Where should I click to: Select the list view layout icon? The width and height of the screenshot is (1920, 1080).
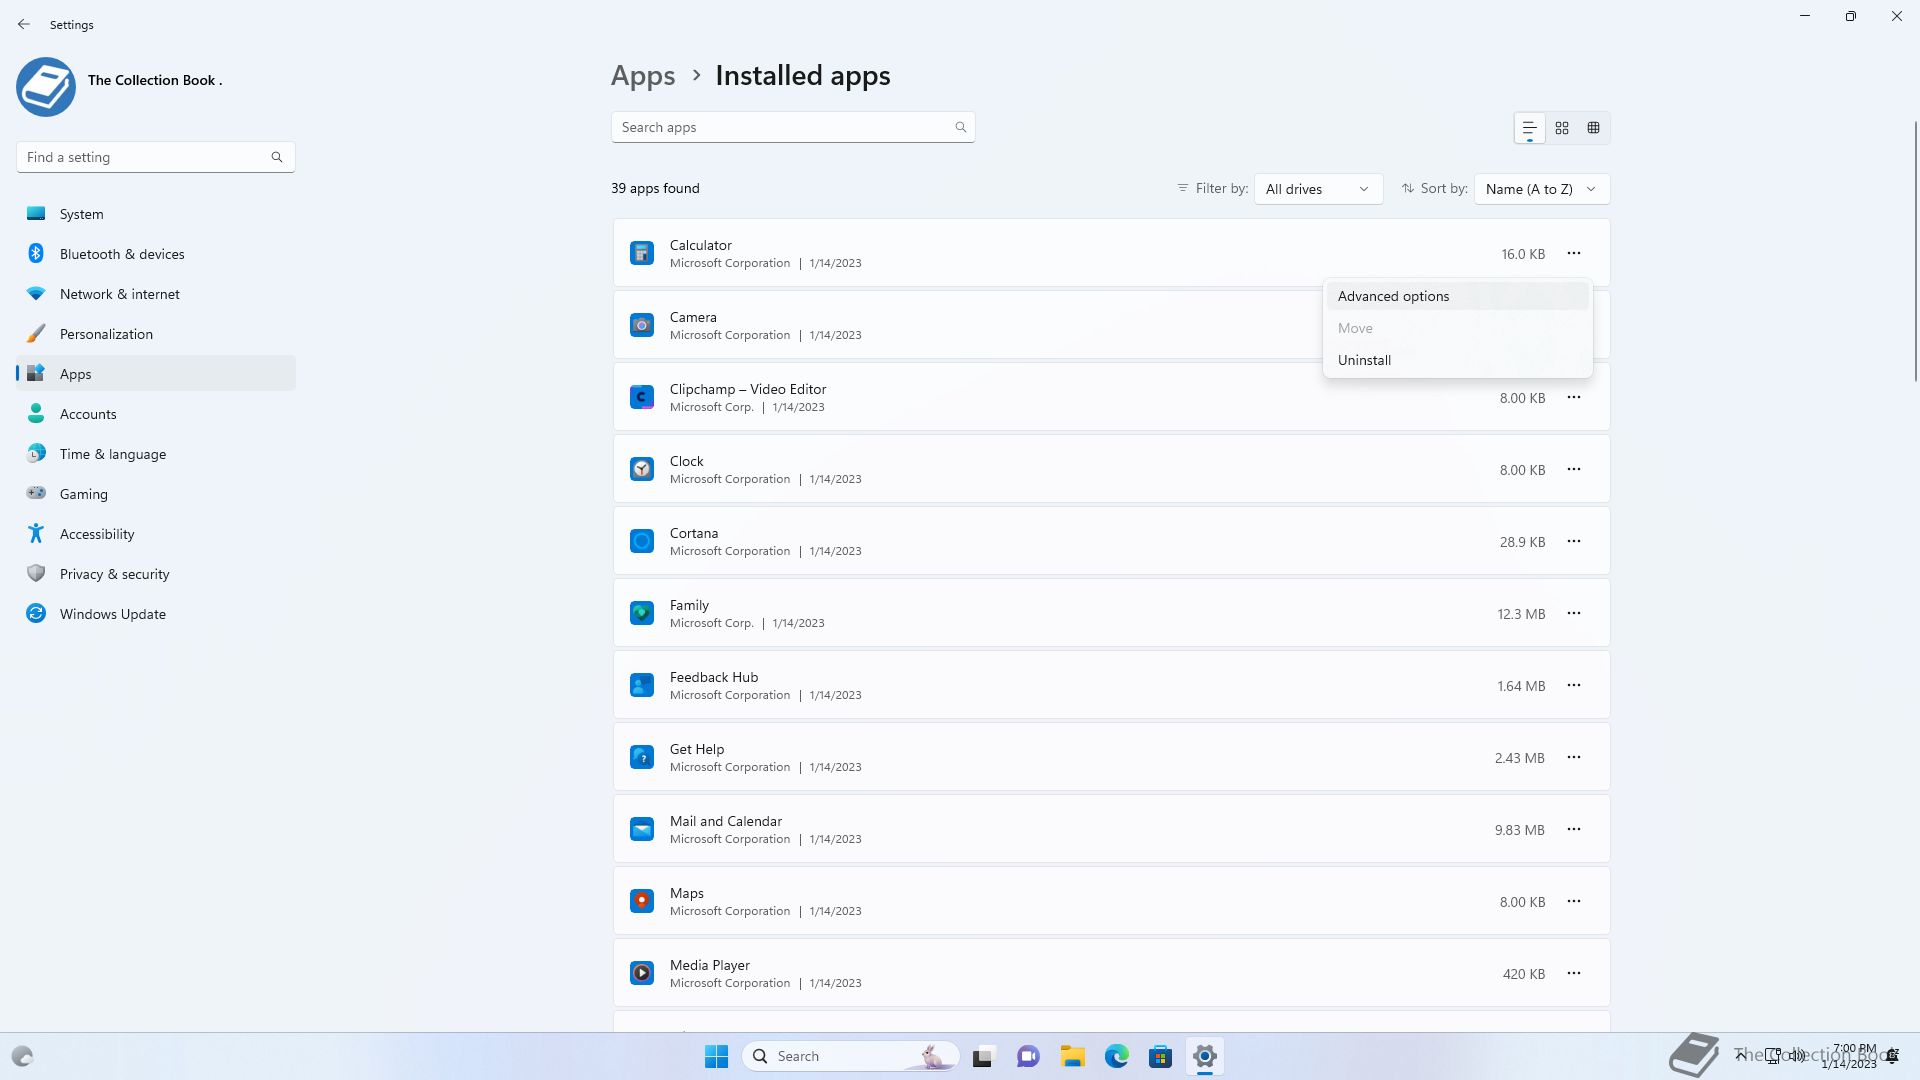pos(1529,128)
